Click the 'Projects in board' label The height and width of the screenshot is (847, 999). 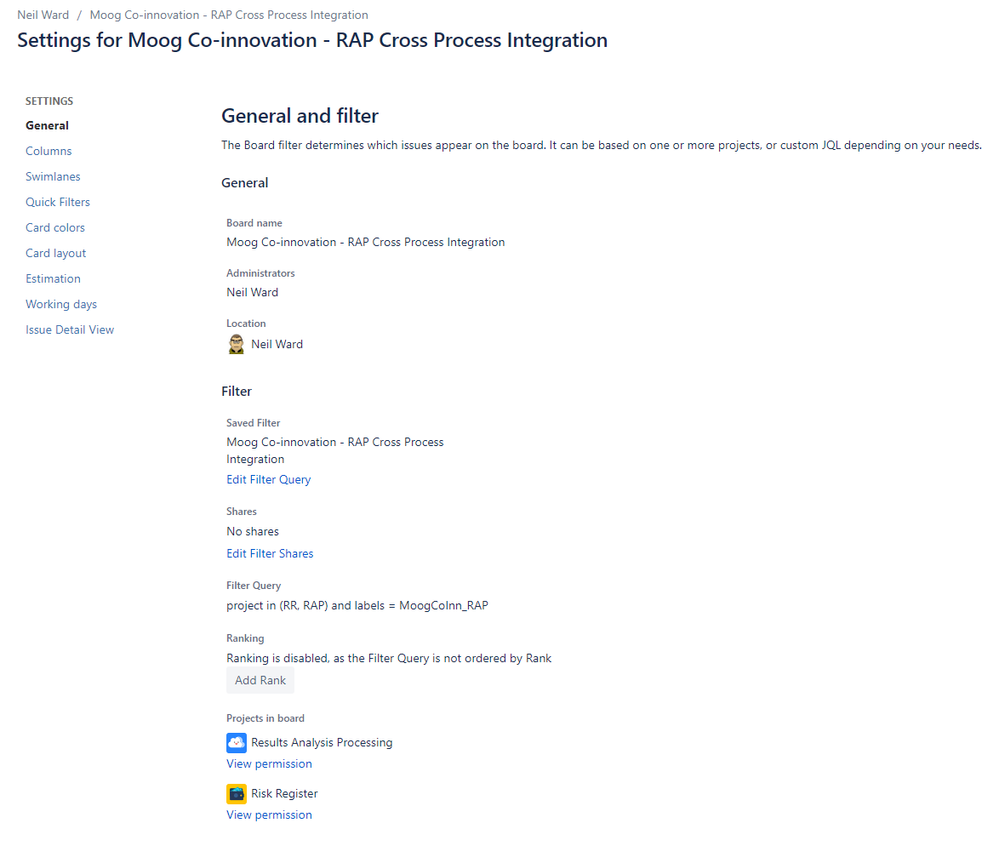265,718
